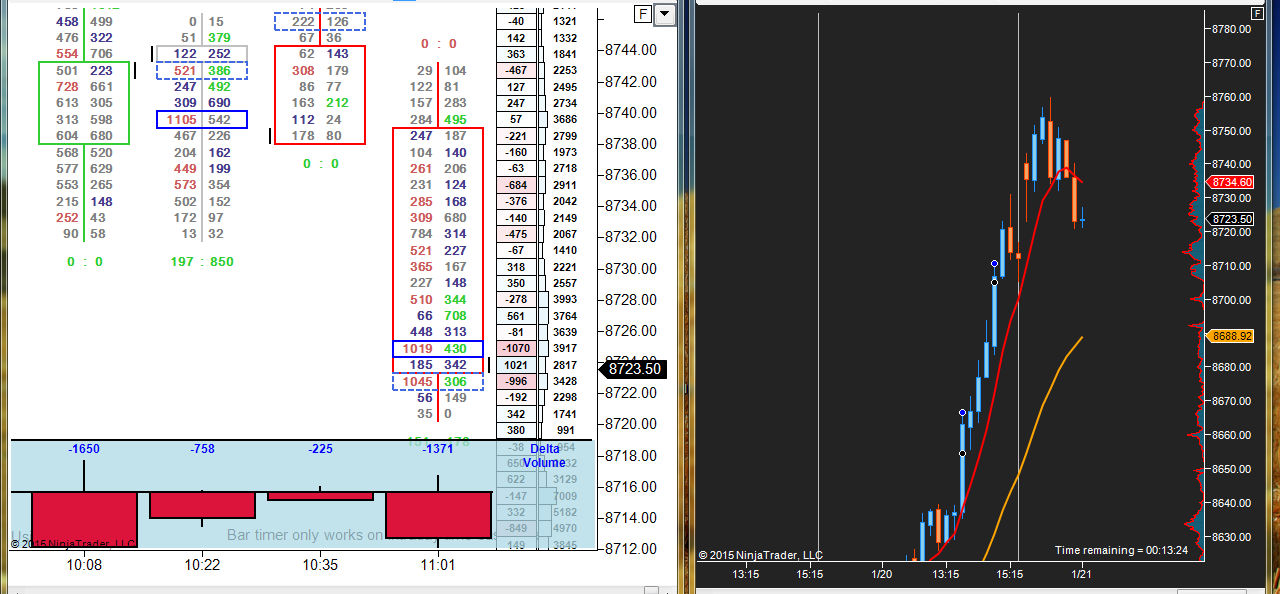This screenshot has width=1280, height=594.
Task: Click the 8780.00 label on candlestick price axis
Action: click(1231, 29)
